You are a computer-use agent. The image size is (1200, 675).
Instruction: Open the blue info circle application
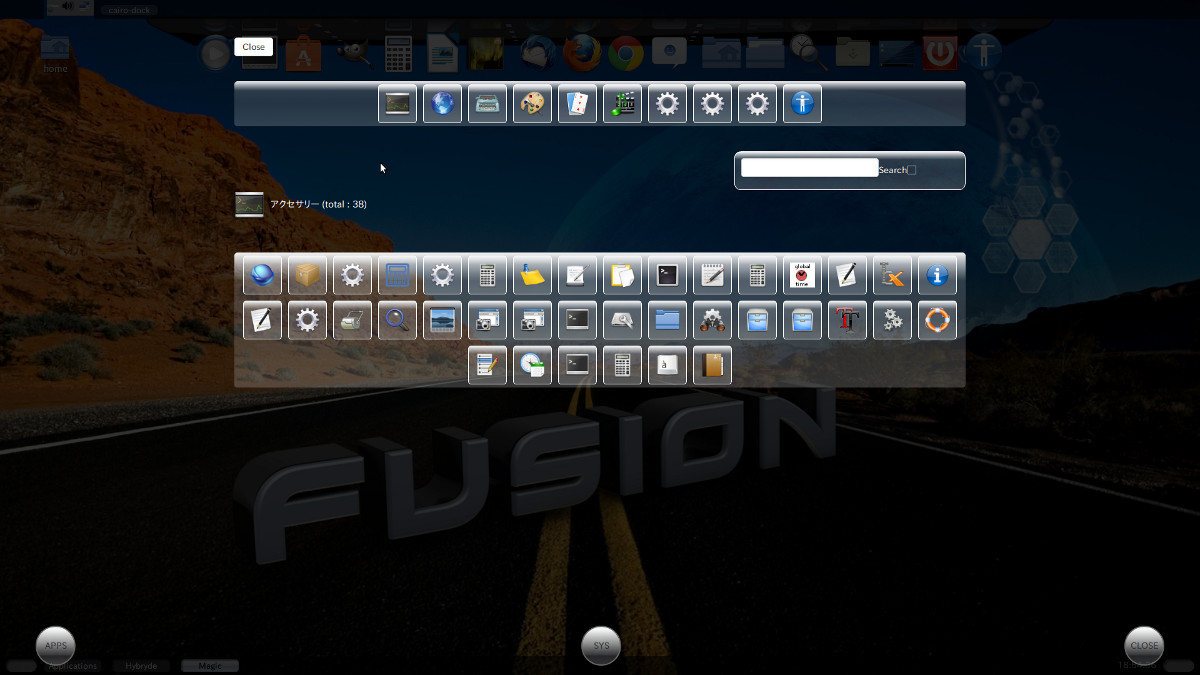click(x=937, y=275)
